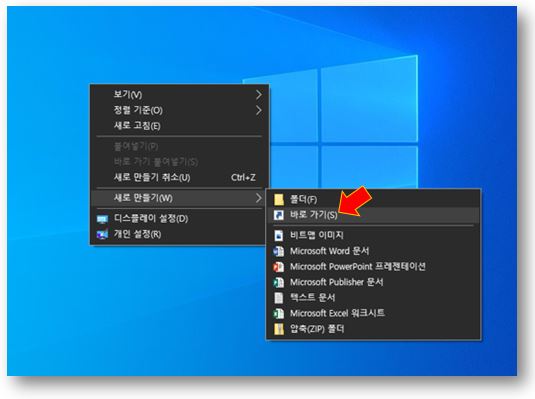Open 디스플레이 설정(D)
Screen dimensions: 535x399
click(179, 219)
